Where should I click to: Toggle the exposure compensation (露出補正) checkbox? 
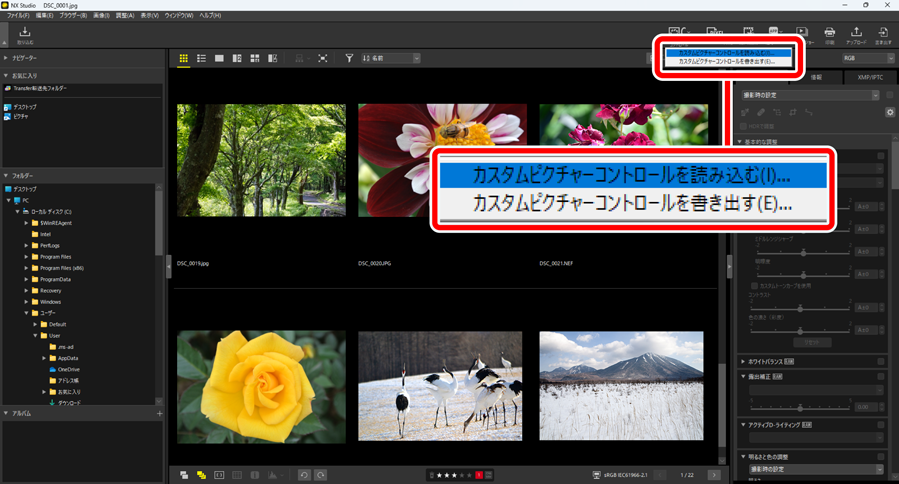pos(881,376)
